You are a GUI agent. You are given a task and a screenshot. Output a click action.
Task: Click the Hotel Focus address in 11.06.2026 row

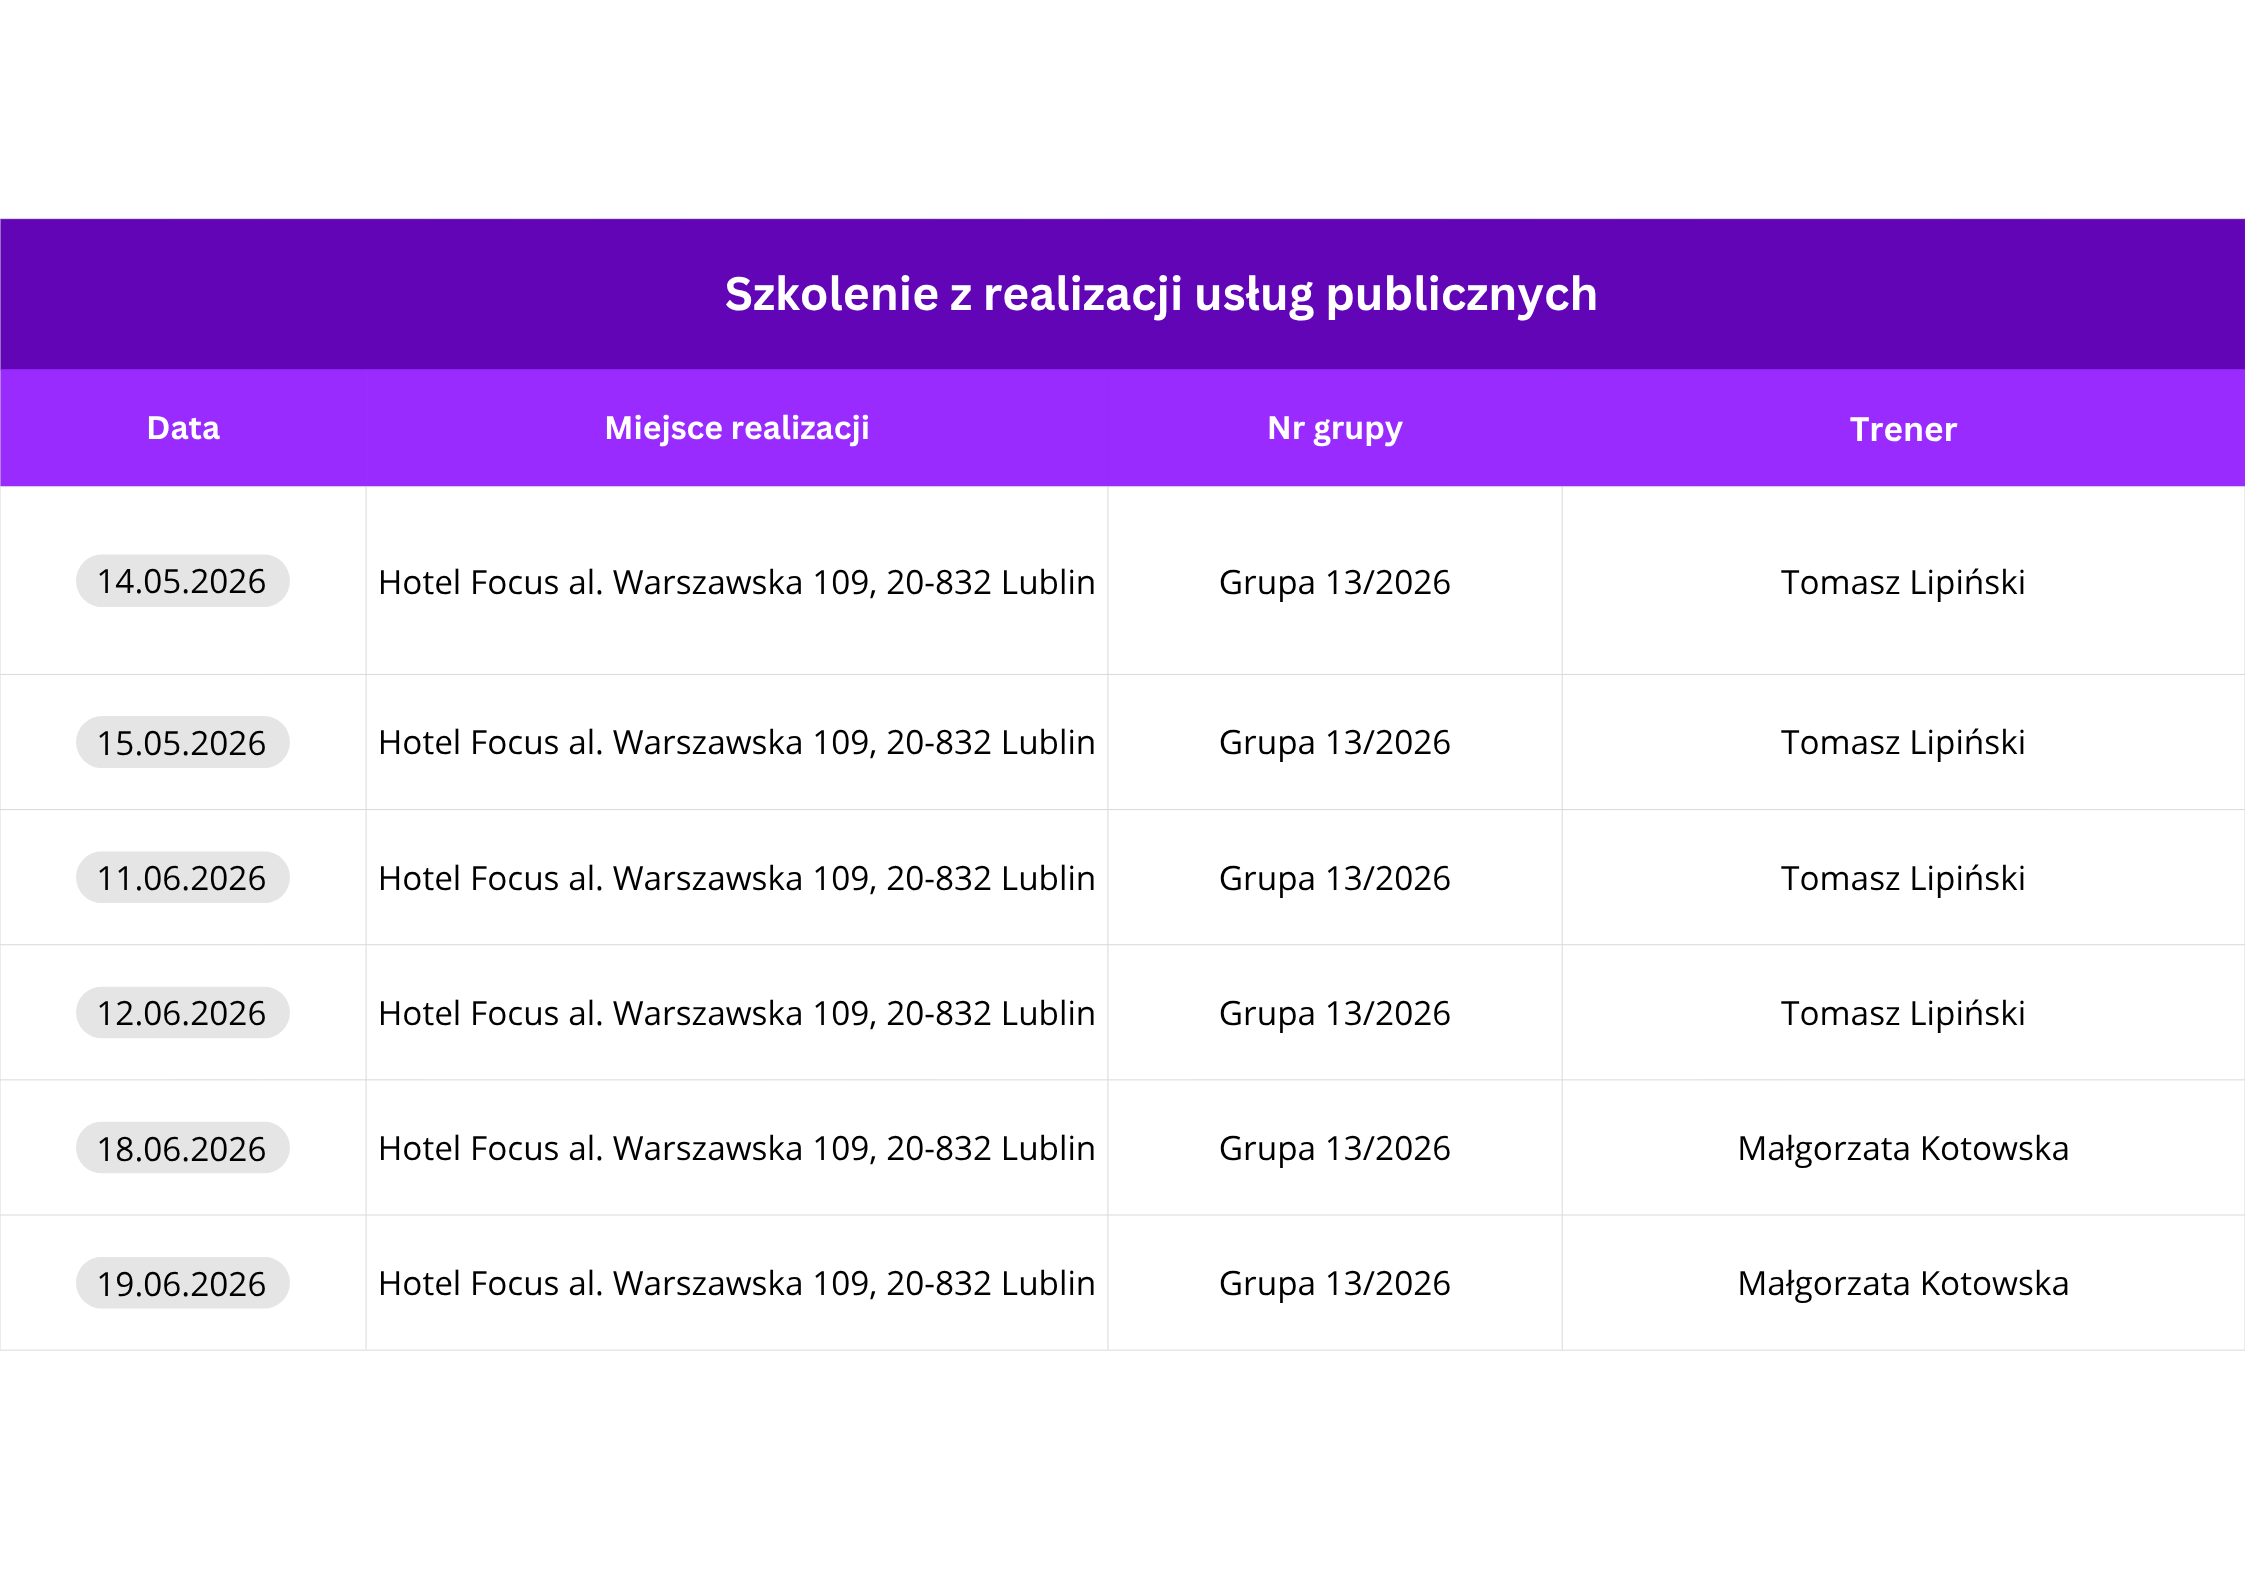(x=736, y=878)
